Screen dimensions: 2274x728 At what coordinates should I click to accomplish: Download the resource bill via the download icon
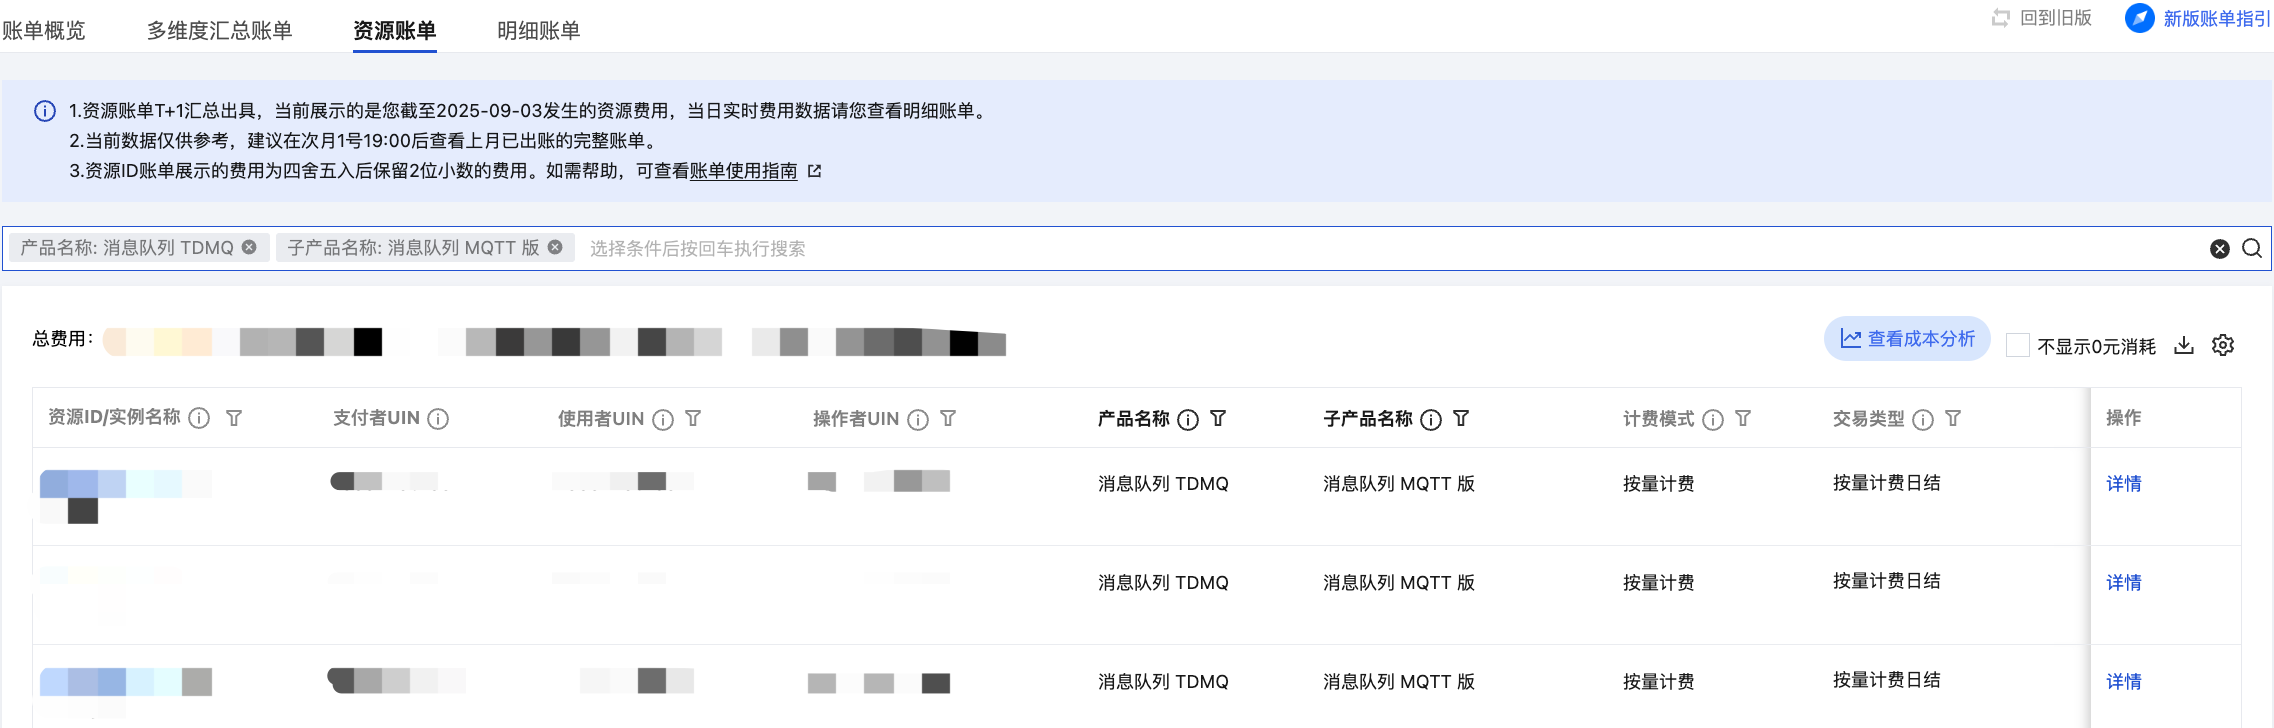[2184, 345]
